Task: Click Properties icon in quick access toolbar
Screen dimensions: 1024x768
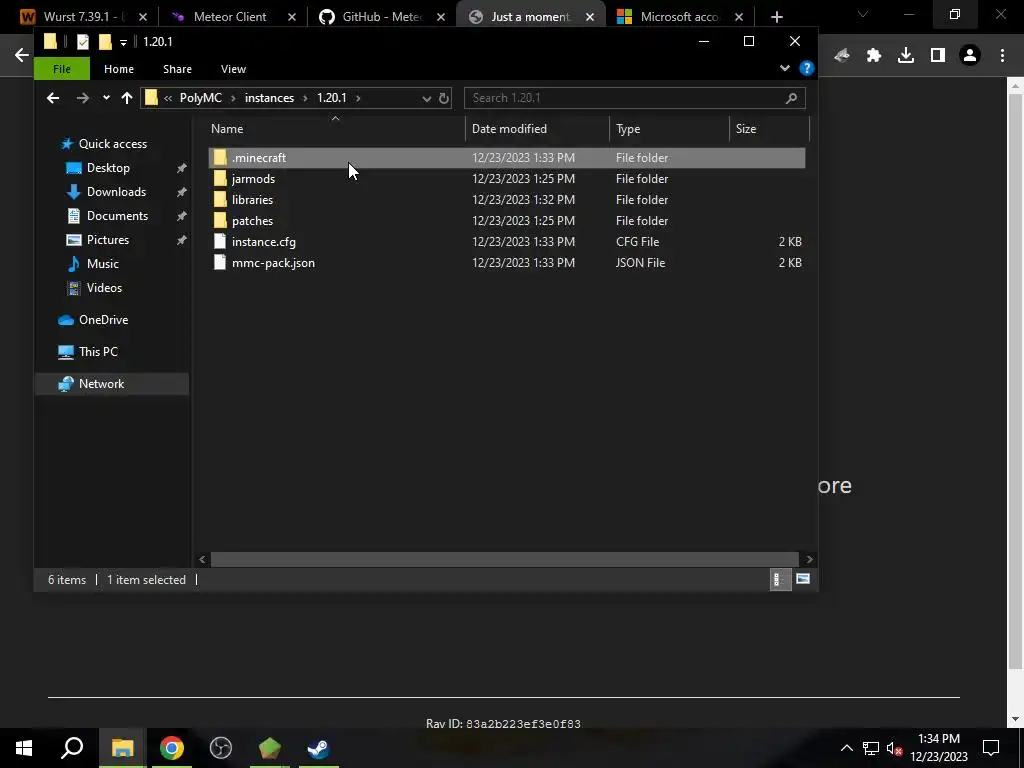Action: [x=82, y=42]
